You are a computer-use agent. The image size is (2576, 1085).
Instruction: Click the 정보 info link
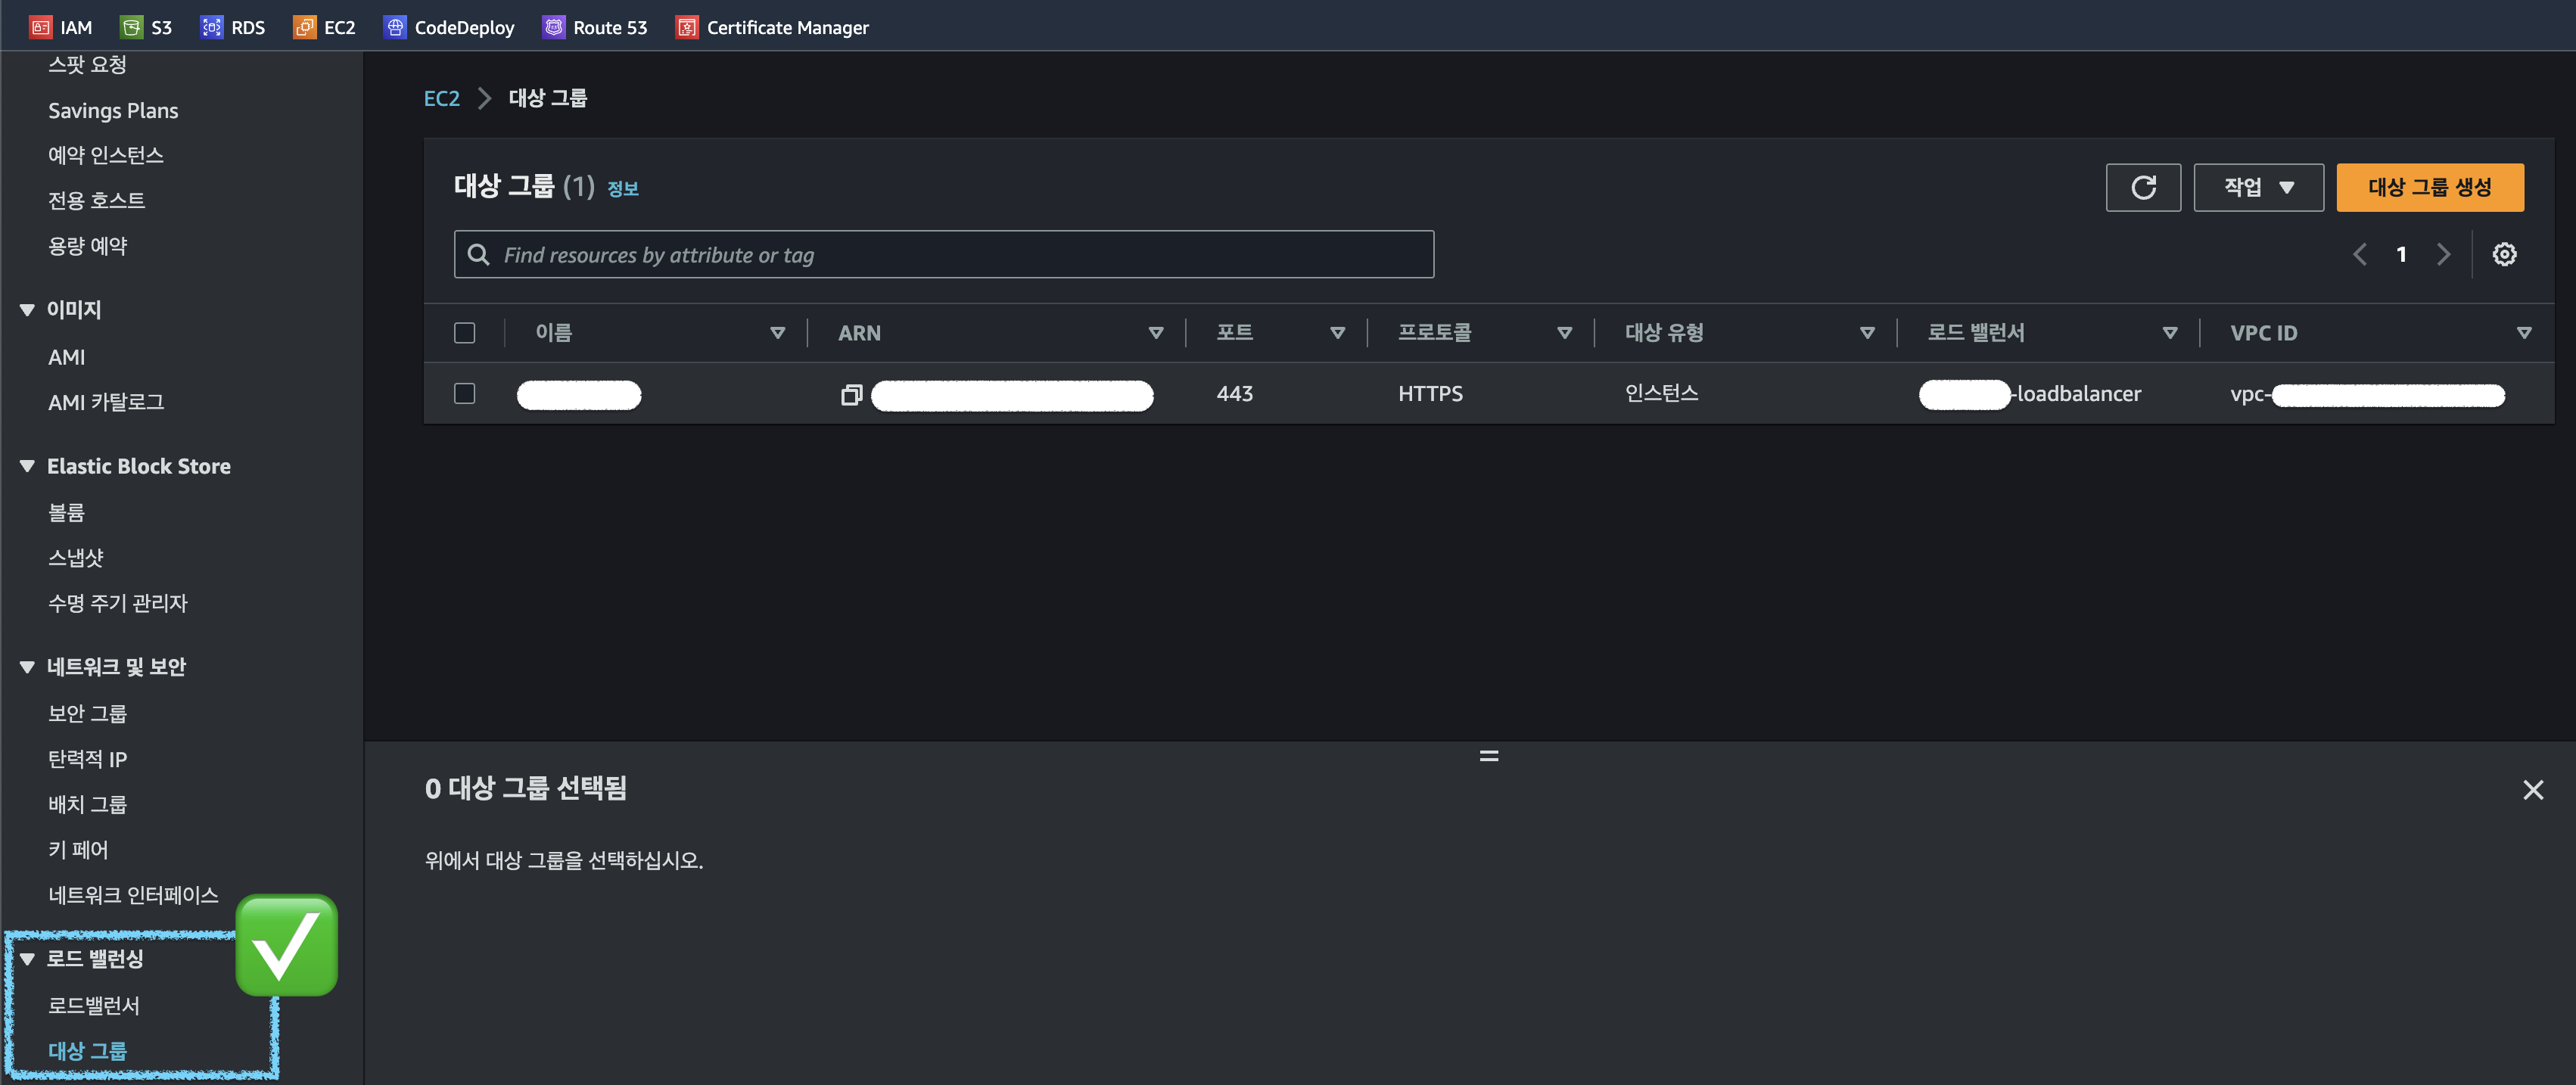pos(622,188)
